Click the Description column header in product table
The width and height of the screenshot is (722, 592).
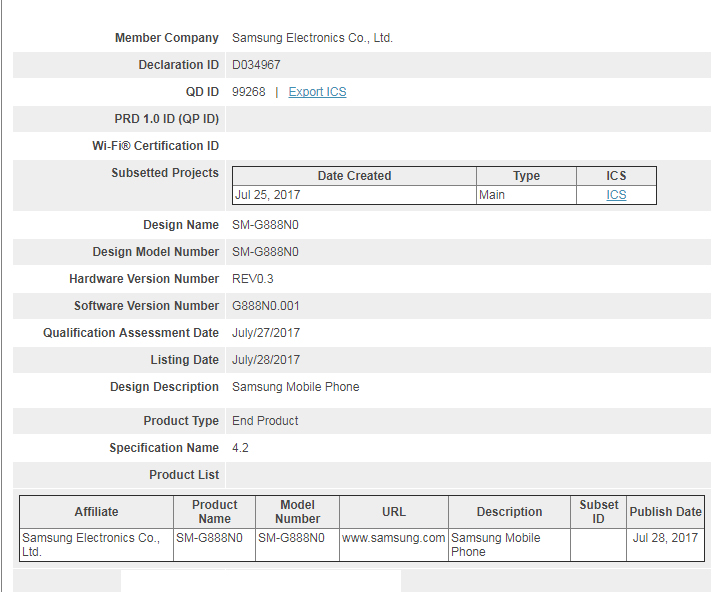pos(509,512)
